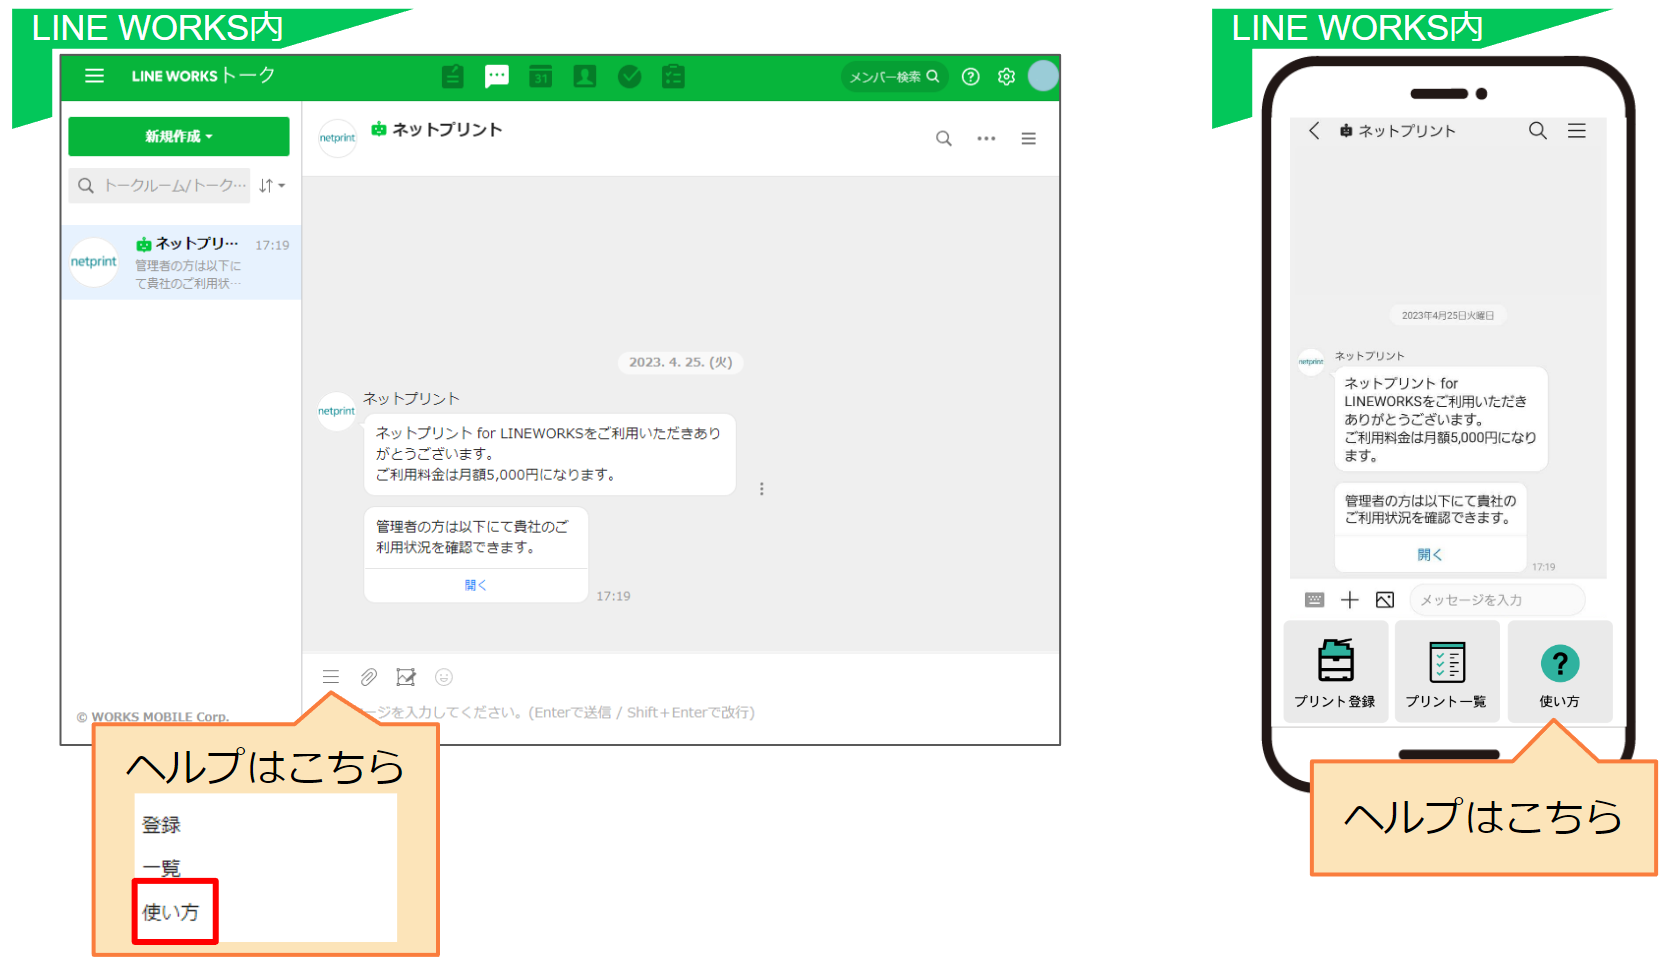Tap the プリント登録 button on phone
This screenshot has width=1670, height=967.
point(1336,672)
